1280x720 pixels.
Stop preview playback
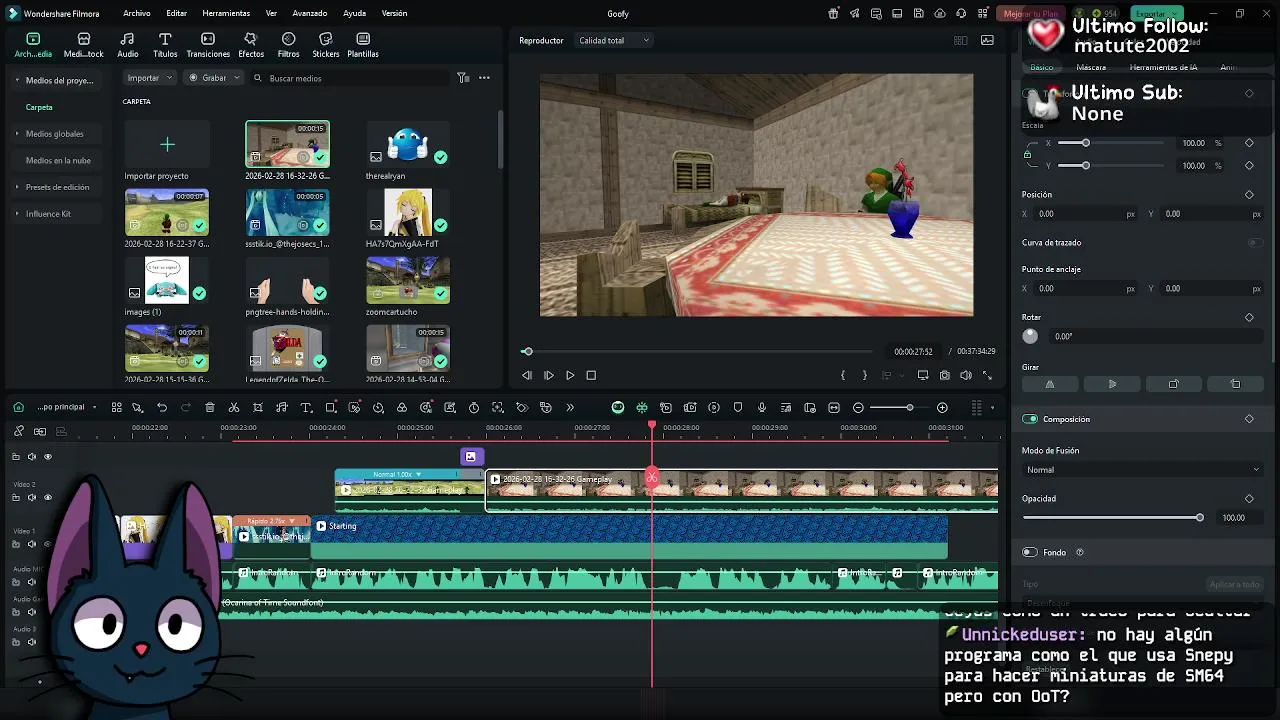pyautogui.click(x=591, y=375)
